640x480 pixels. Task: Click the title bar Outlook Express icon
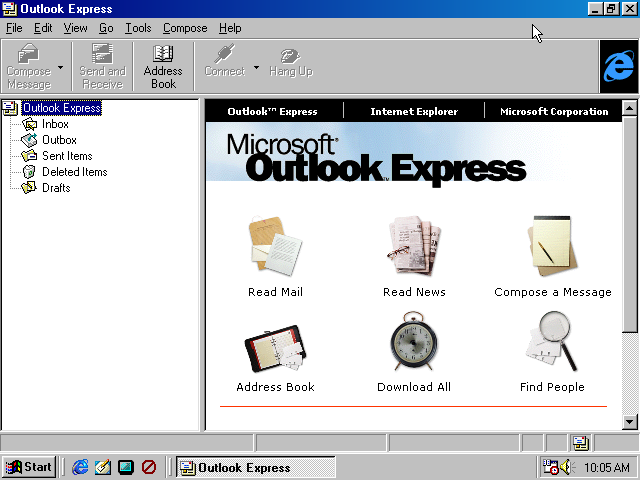(x=9, y=9)
